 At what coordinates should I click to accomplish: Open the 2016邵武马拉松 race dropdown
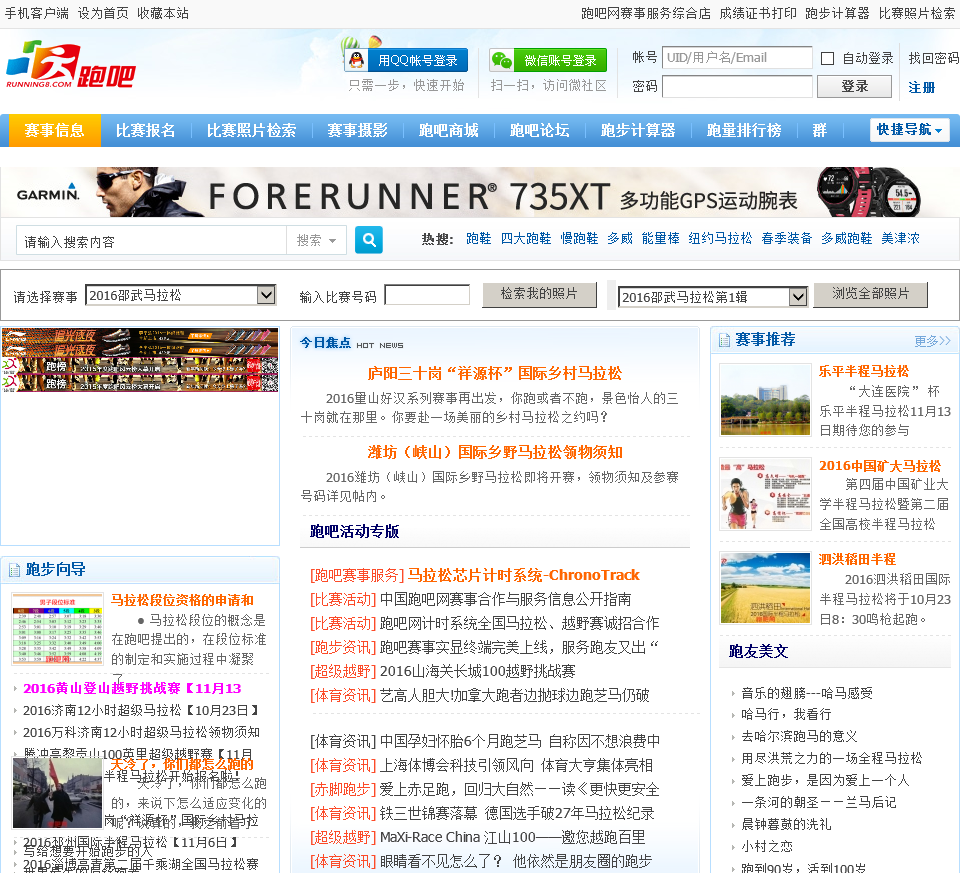click(181, 295)
